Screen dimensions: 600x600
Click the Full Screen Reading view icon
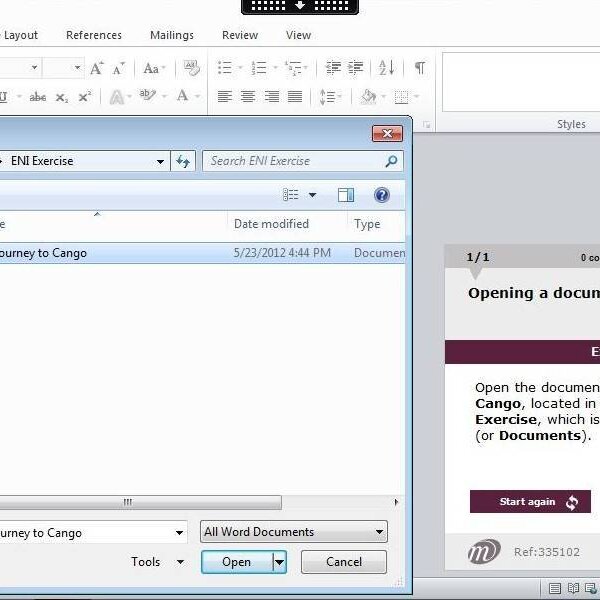[573, 588]
